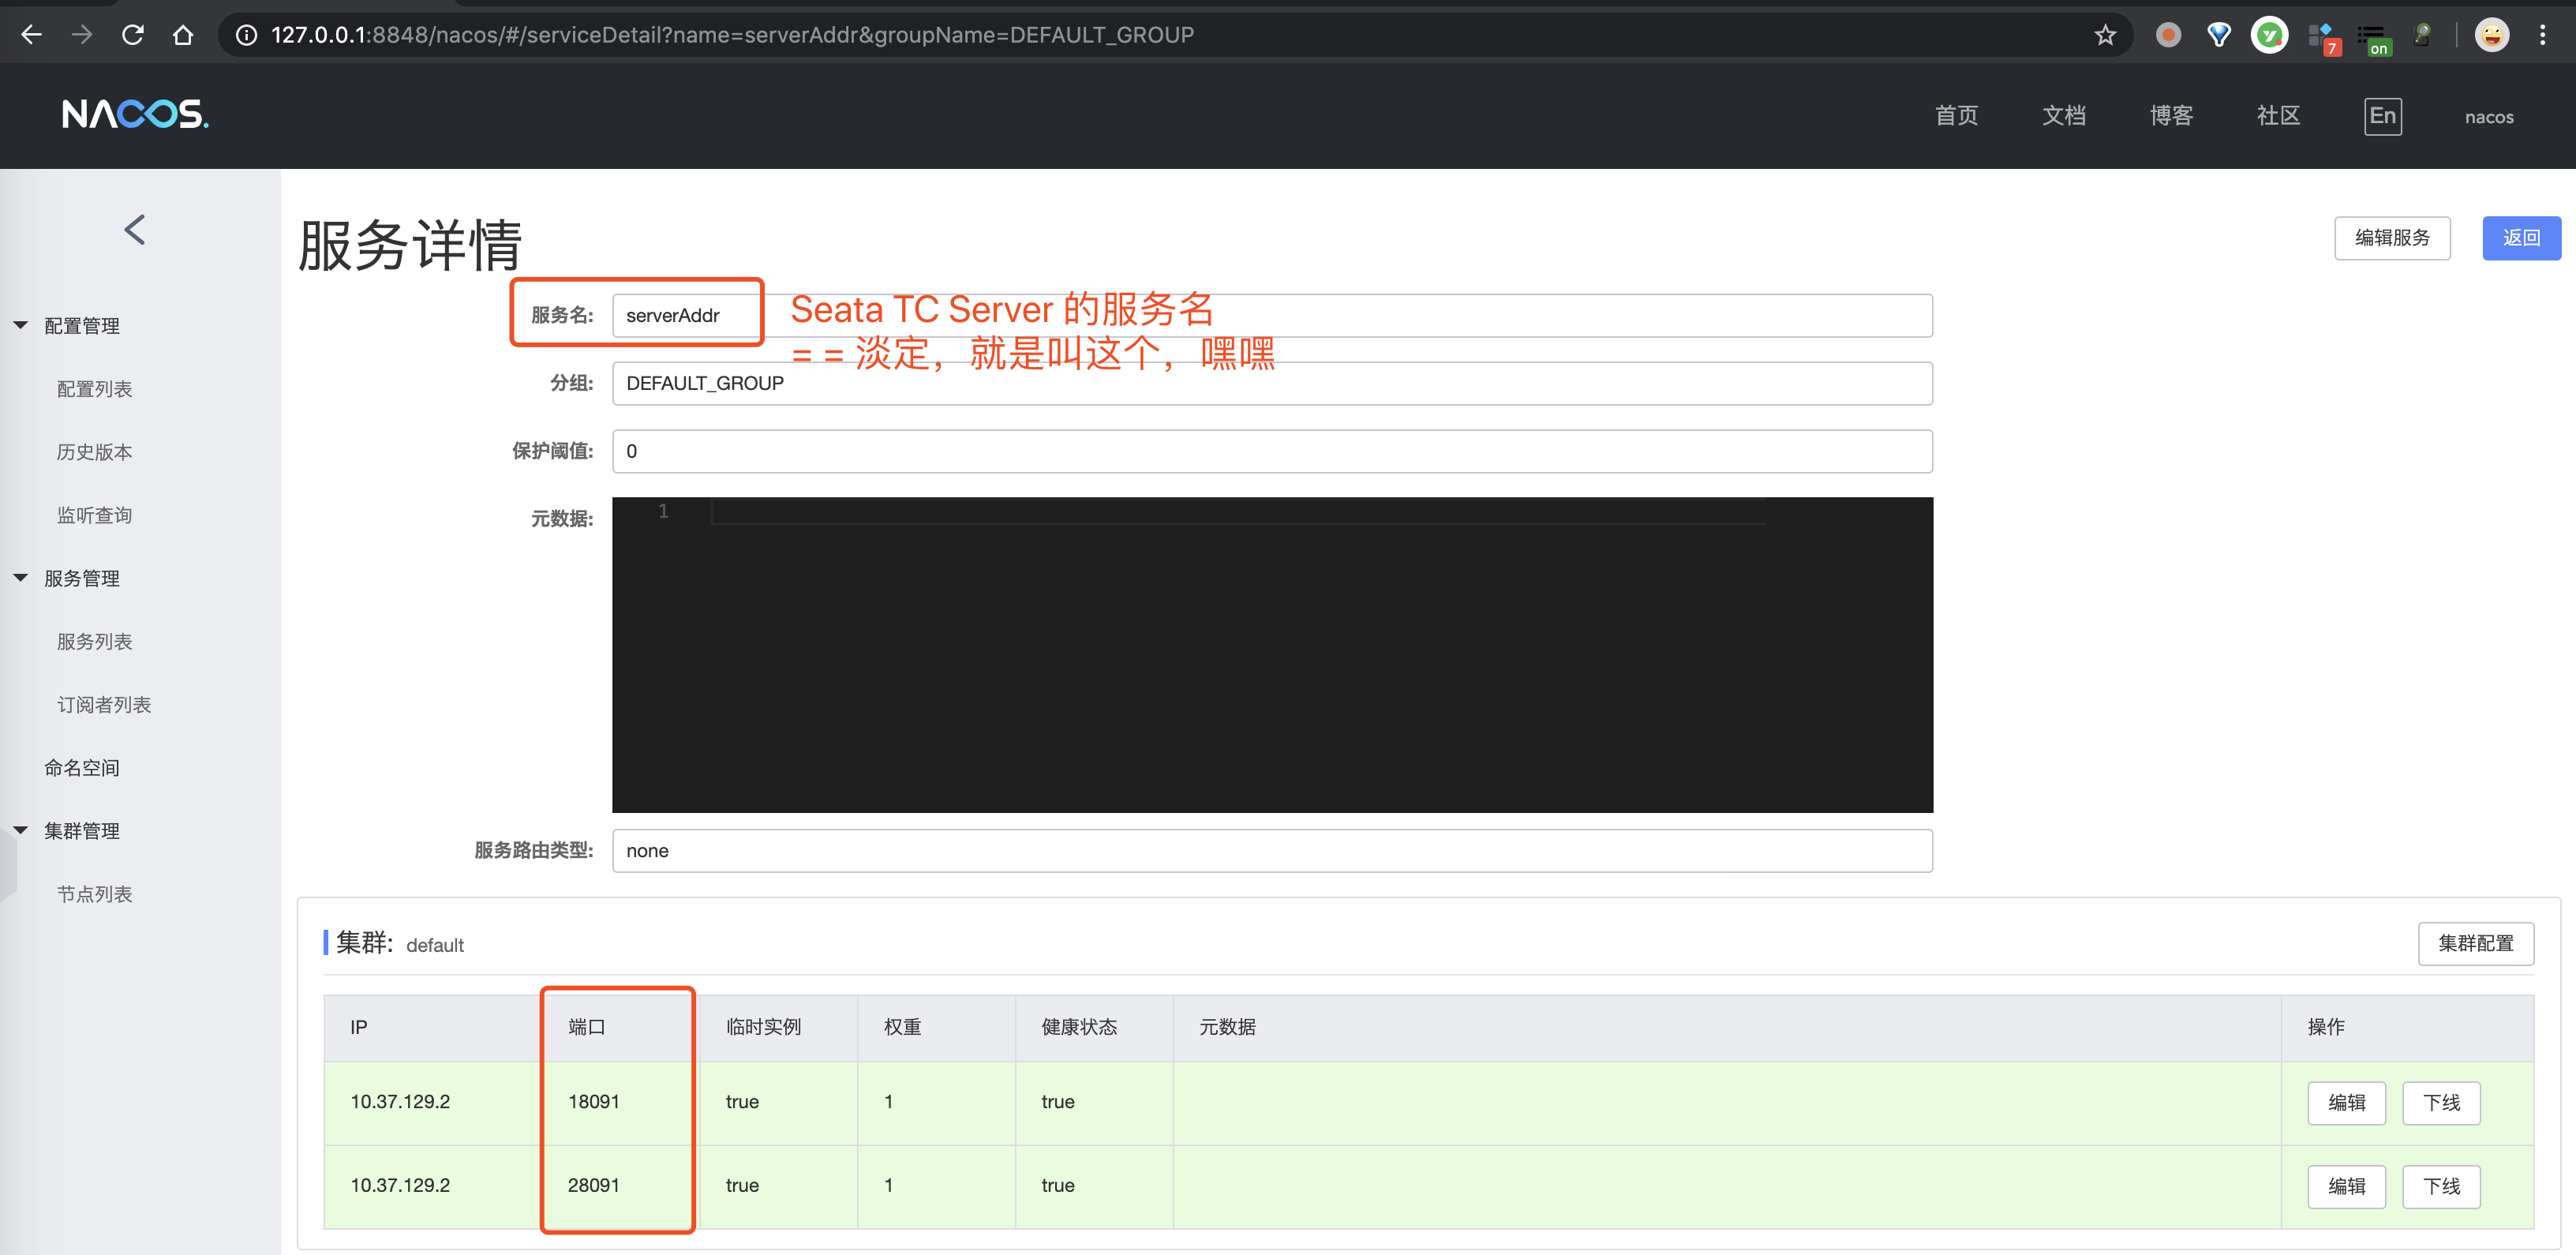Click the blue 返回 button
2576x1255 pixels.
coord(2520,238)
